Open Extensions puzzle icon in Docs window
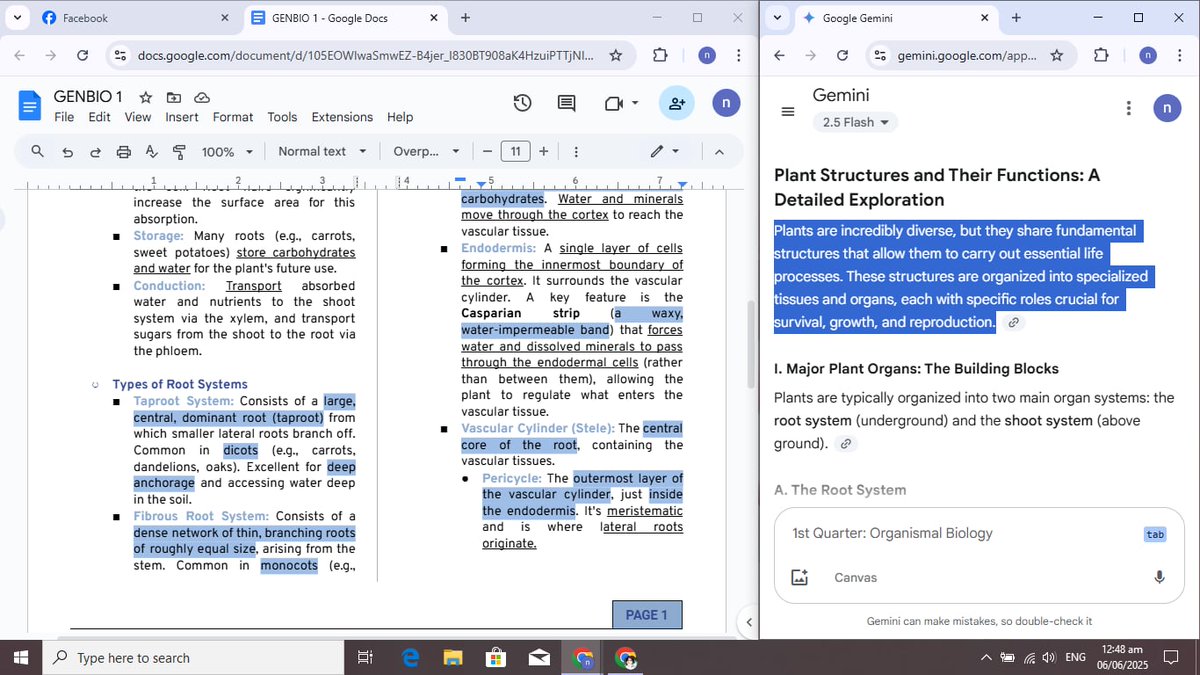 [660, 56]
